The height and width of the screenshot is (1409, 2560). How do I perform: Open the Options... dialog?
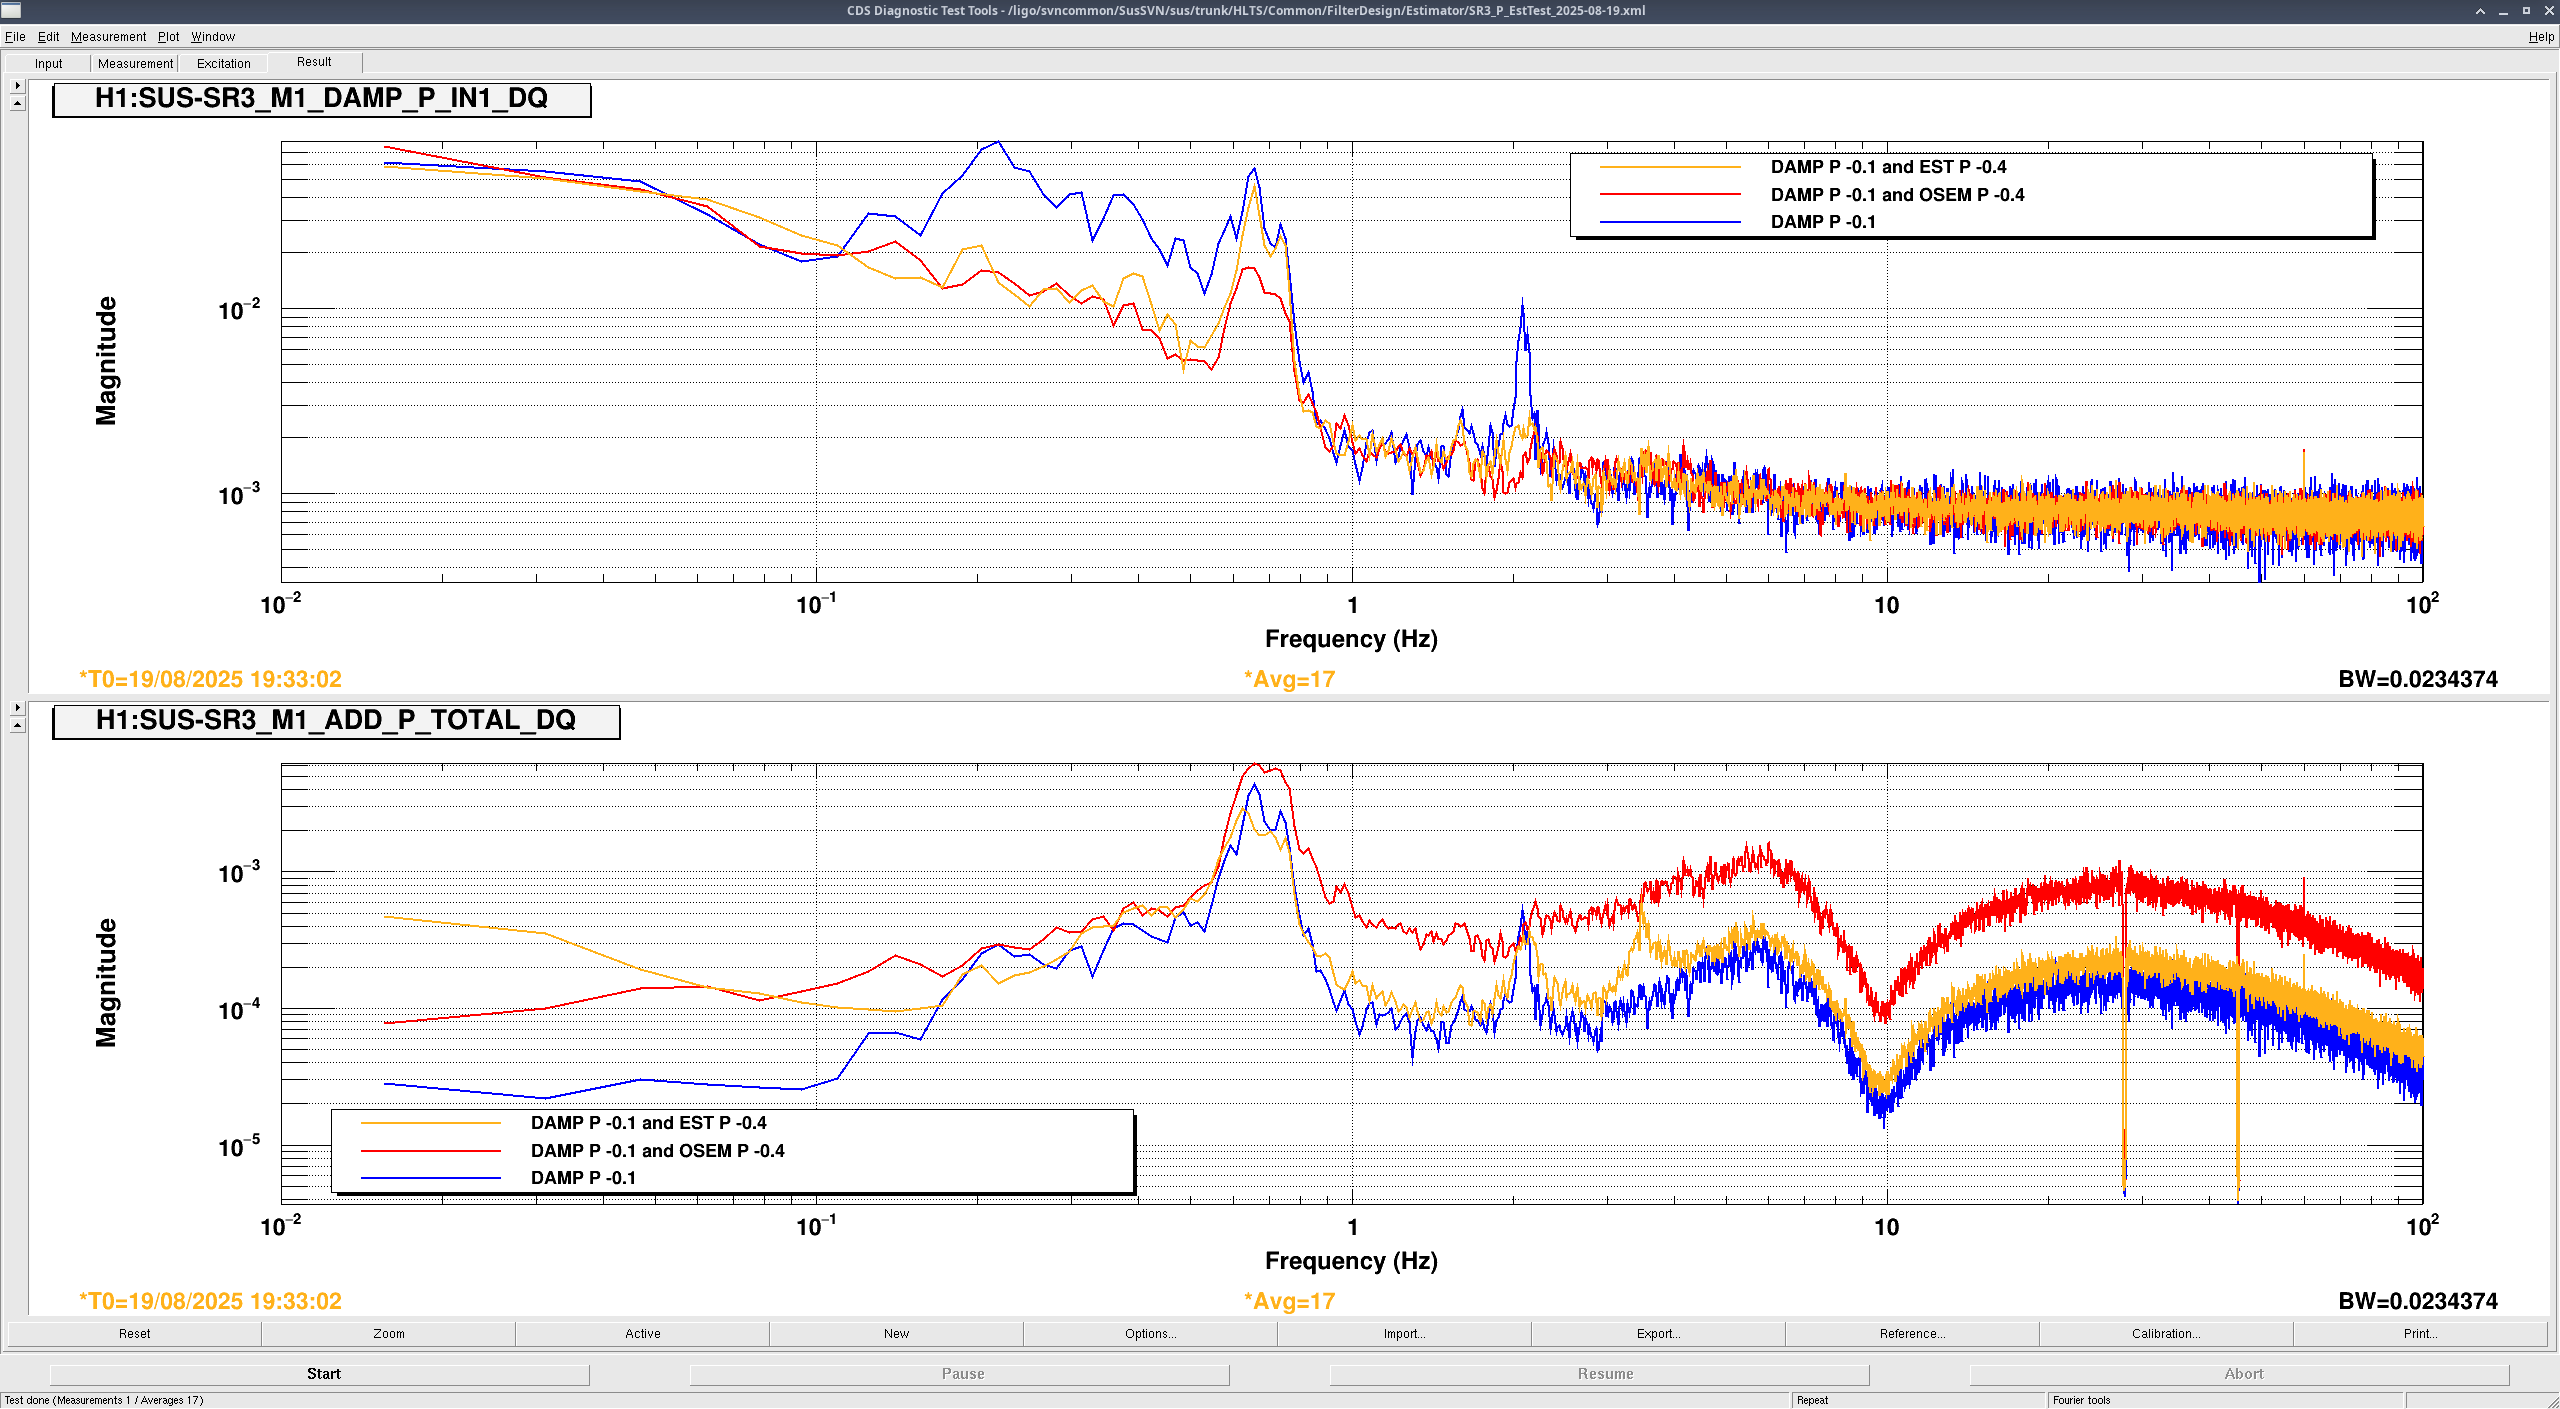pos(1151,1334)
